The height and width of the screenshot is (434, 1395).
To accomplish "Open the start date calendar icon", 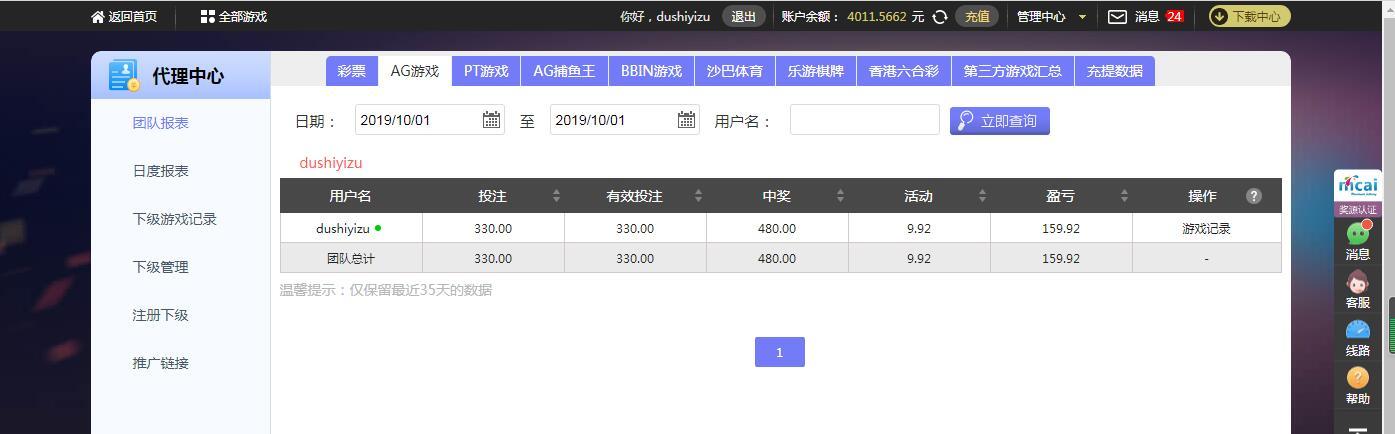I will click(x=491, y=120).
